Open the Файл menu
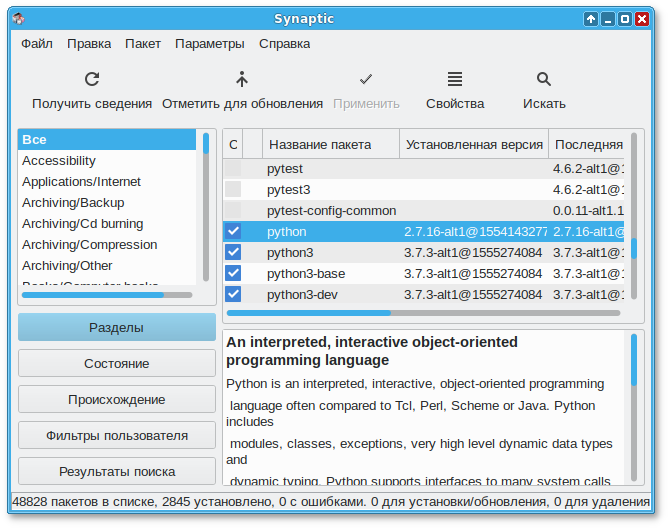 click(37, 43)
